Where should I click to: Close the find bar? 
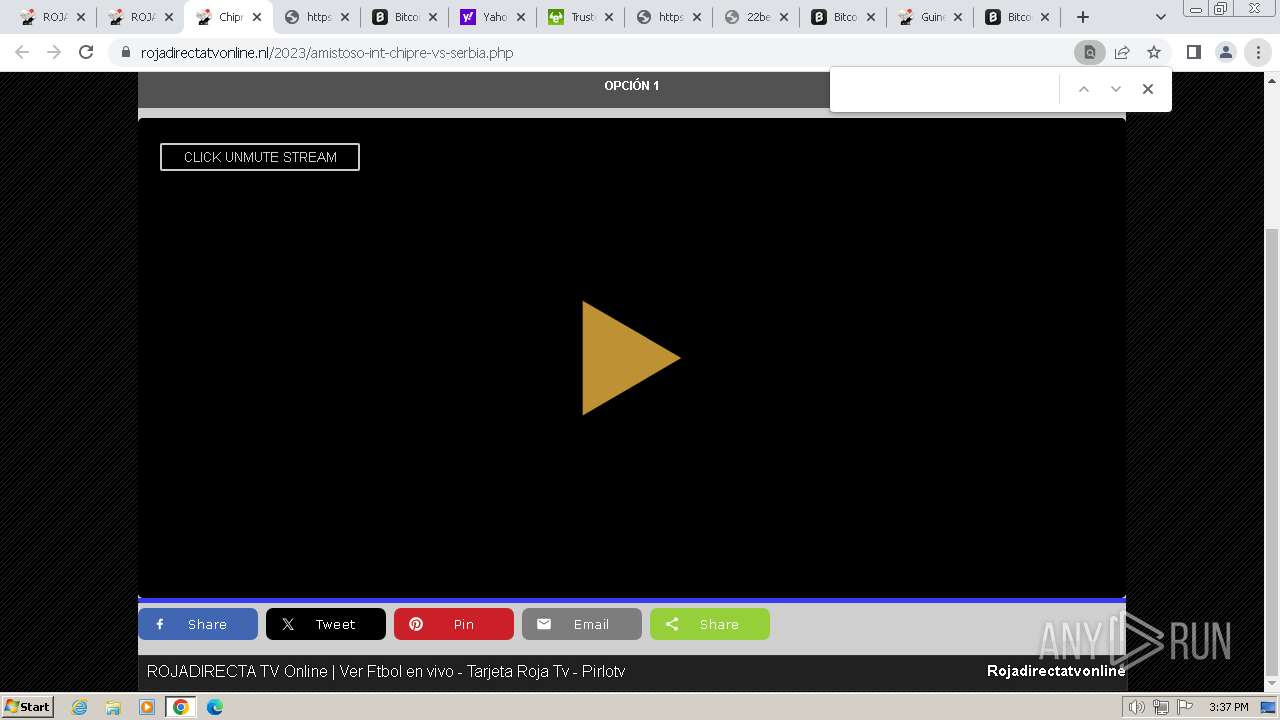[1148, 89]
